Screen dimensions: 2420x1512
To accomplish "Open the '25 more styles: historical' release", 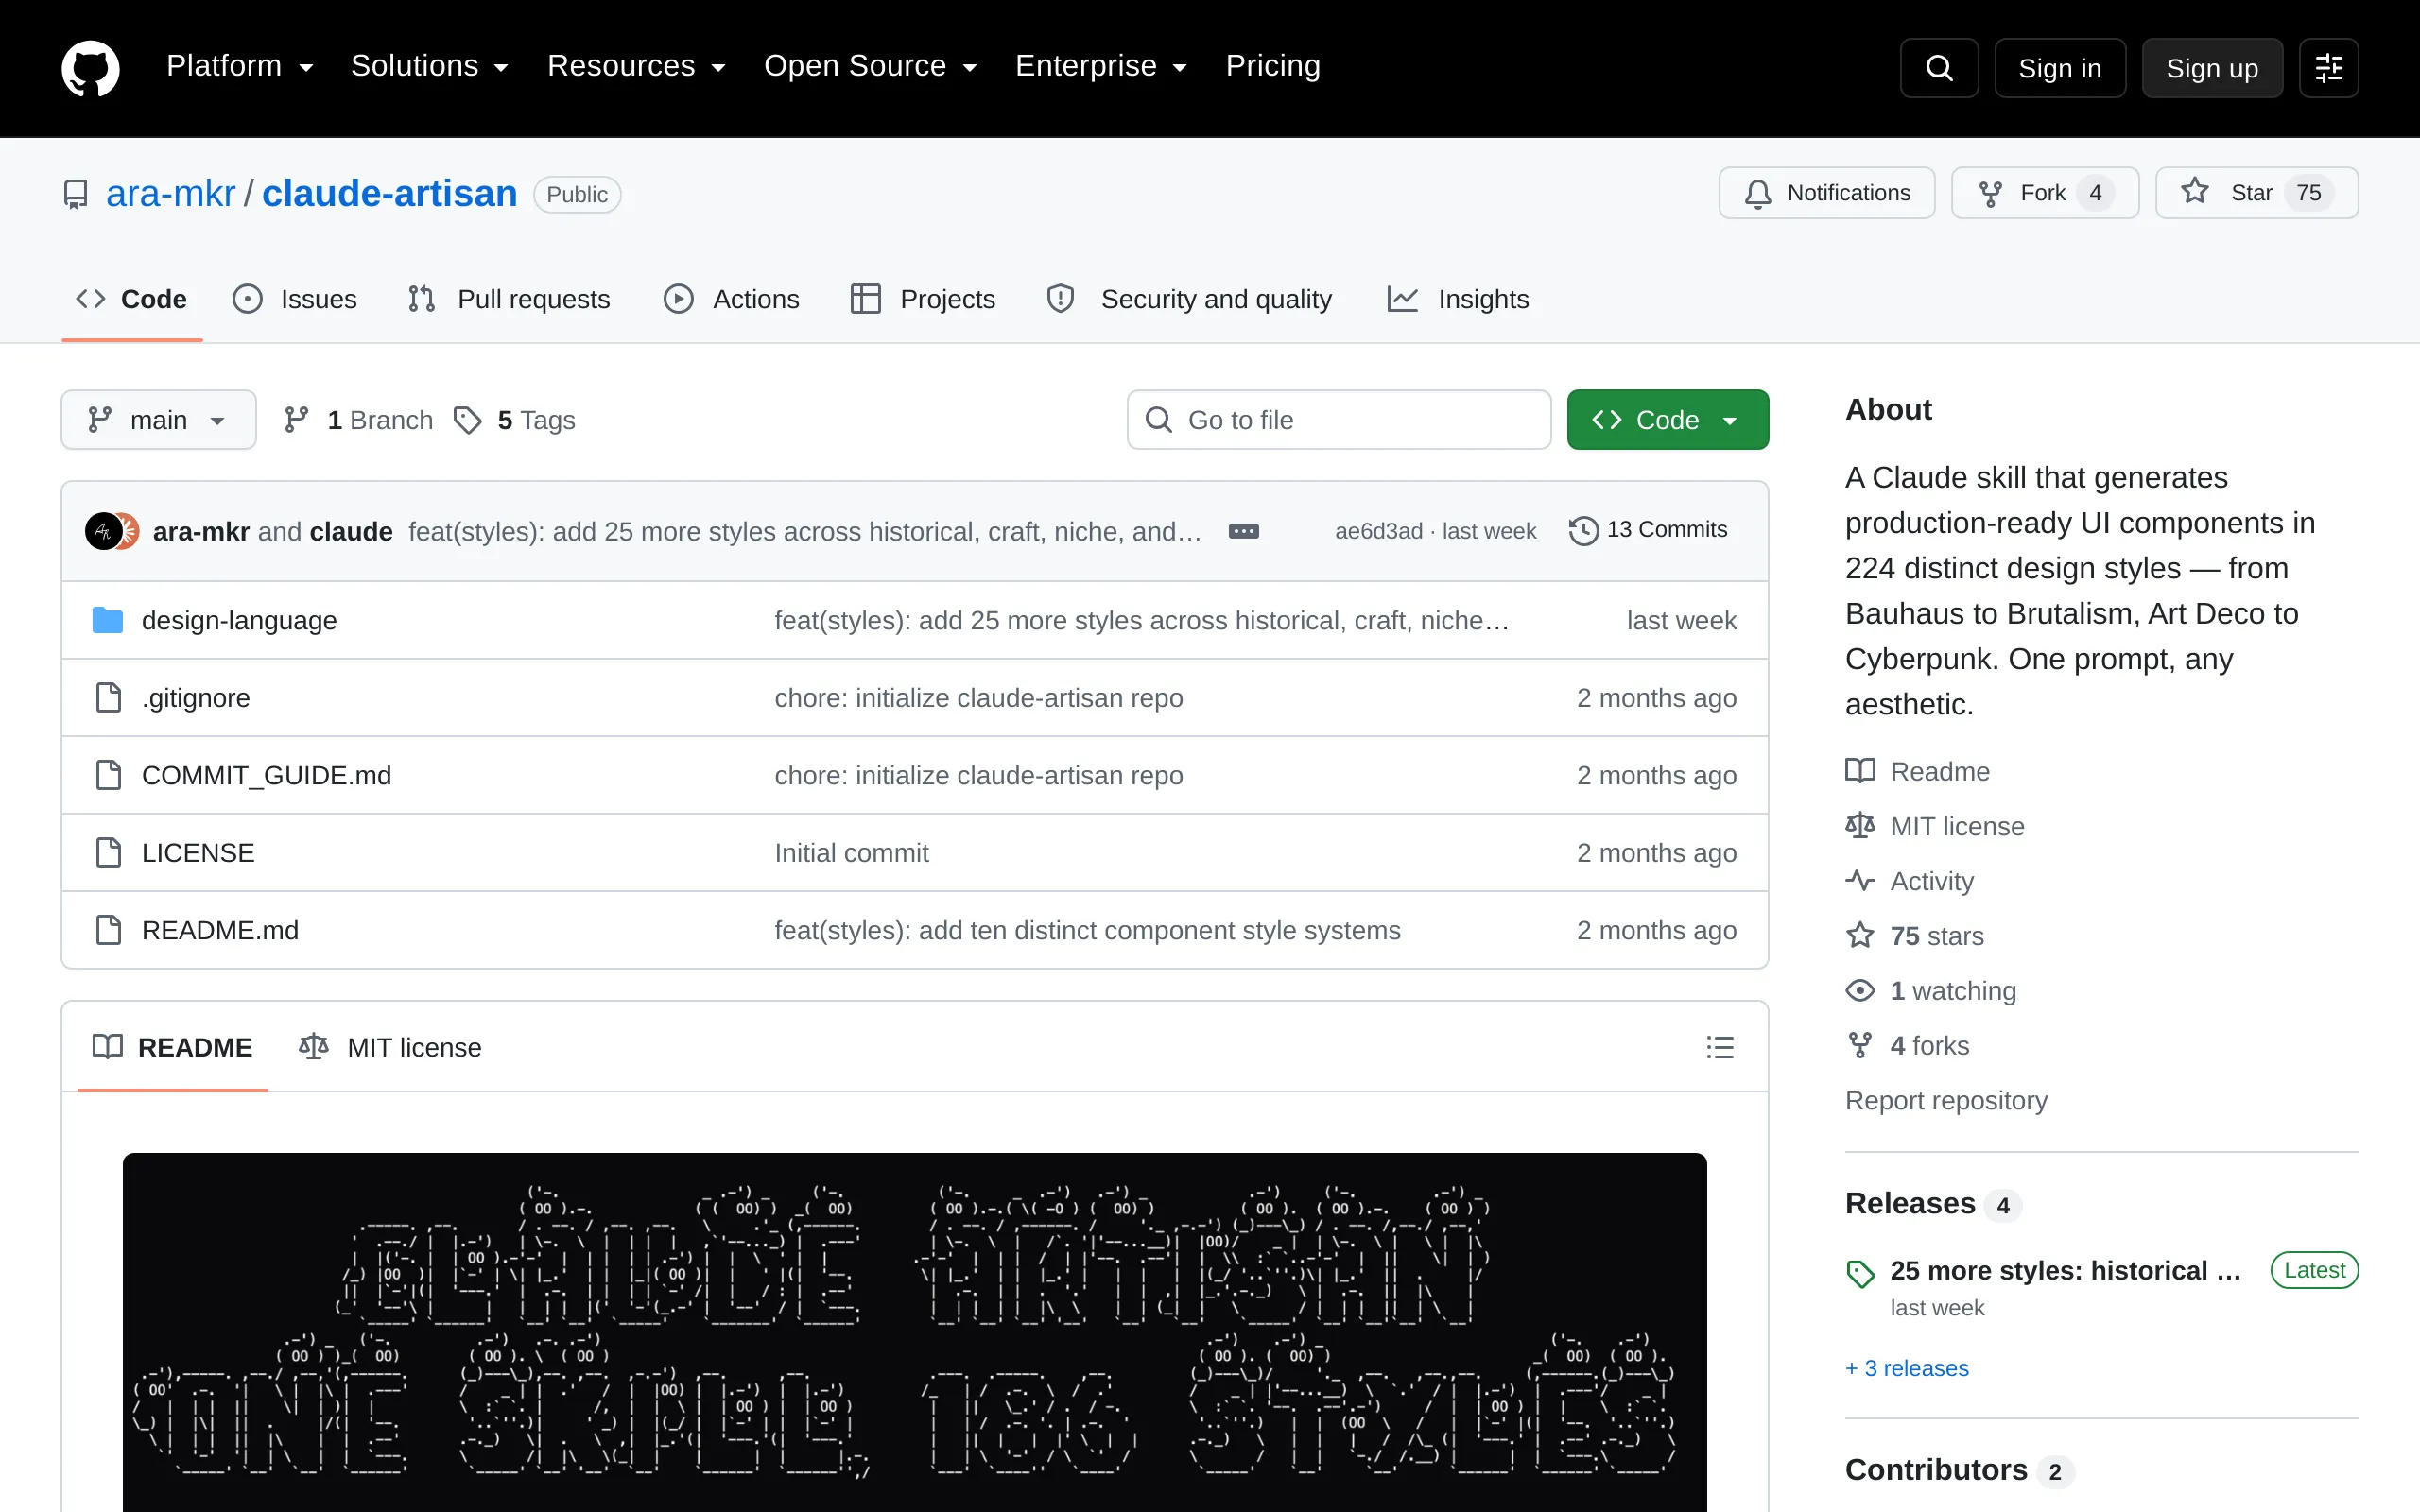I will click(2065, 1270).
